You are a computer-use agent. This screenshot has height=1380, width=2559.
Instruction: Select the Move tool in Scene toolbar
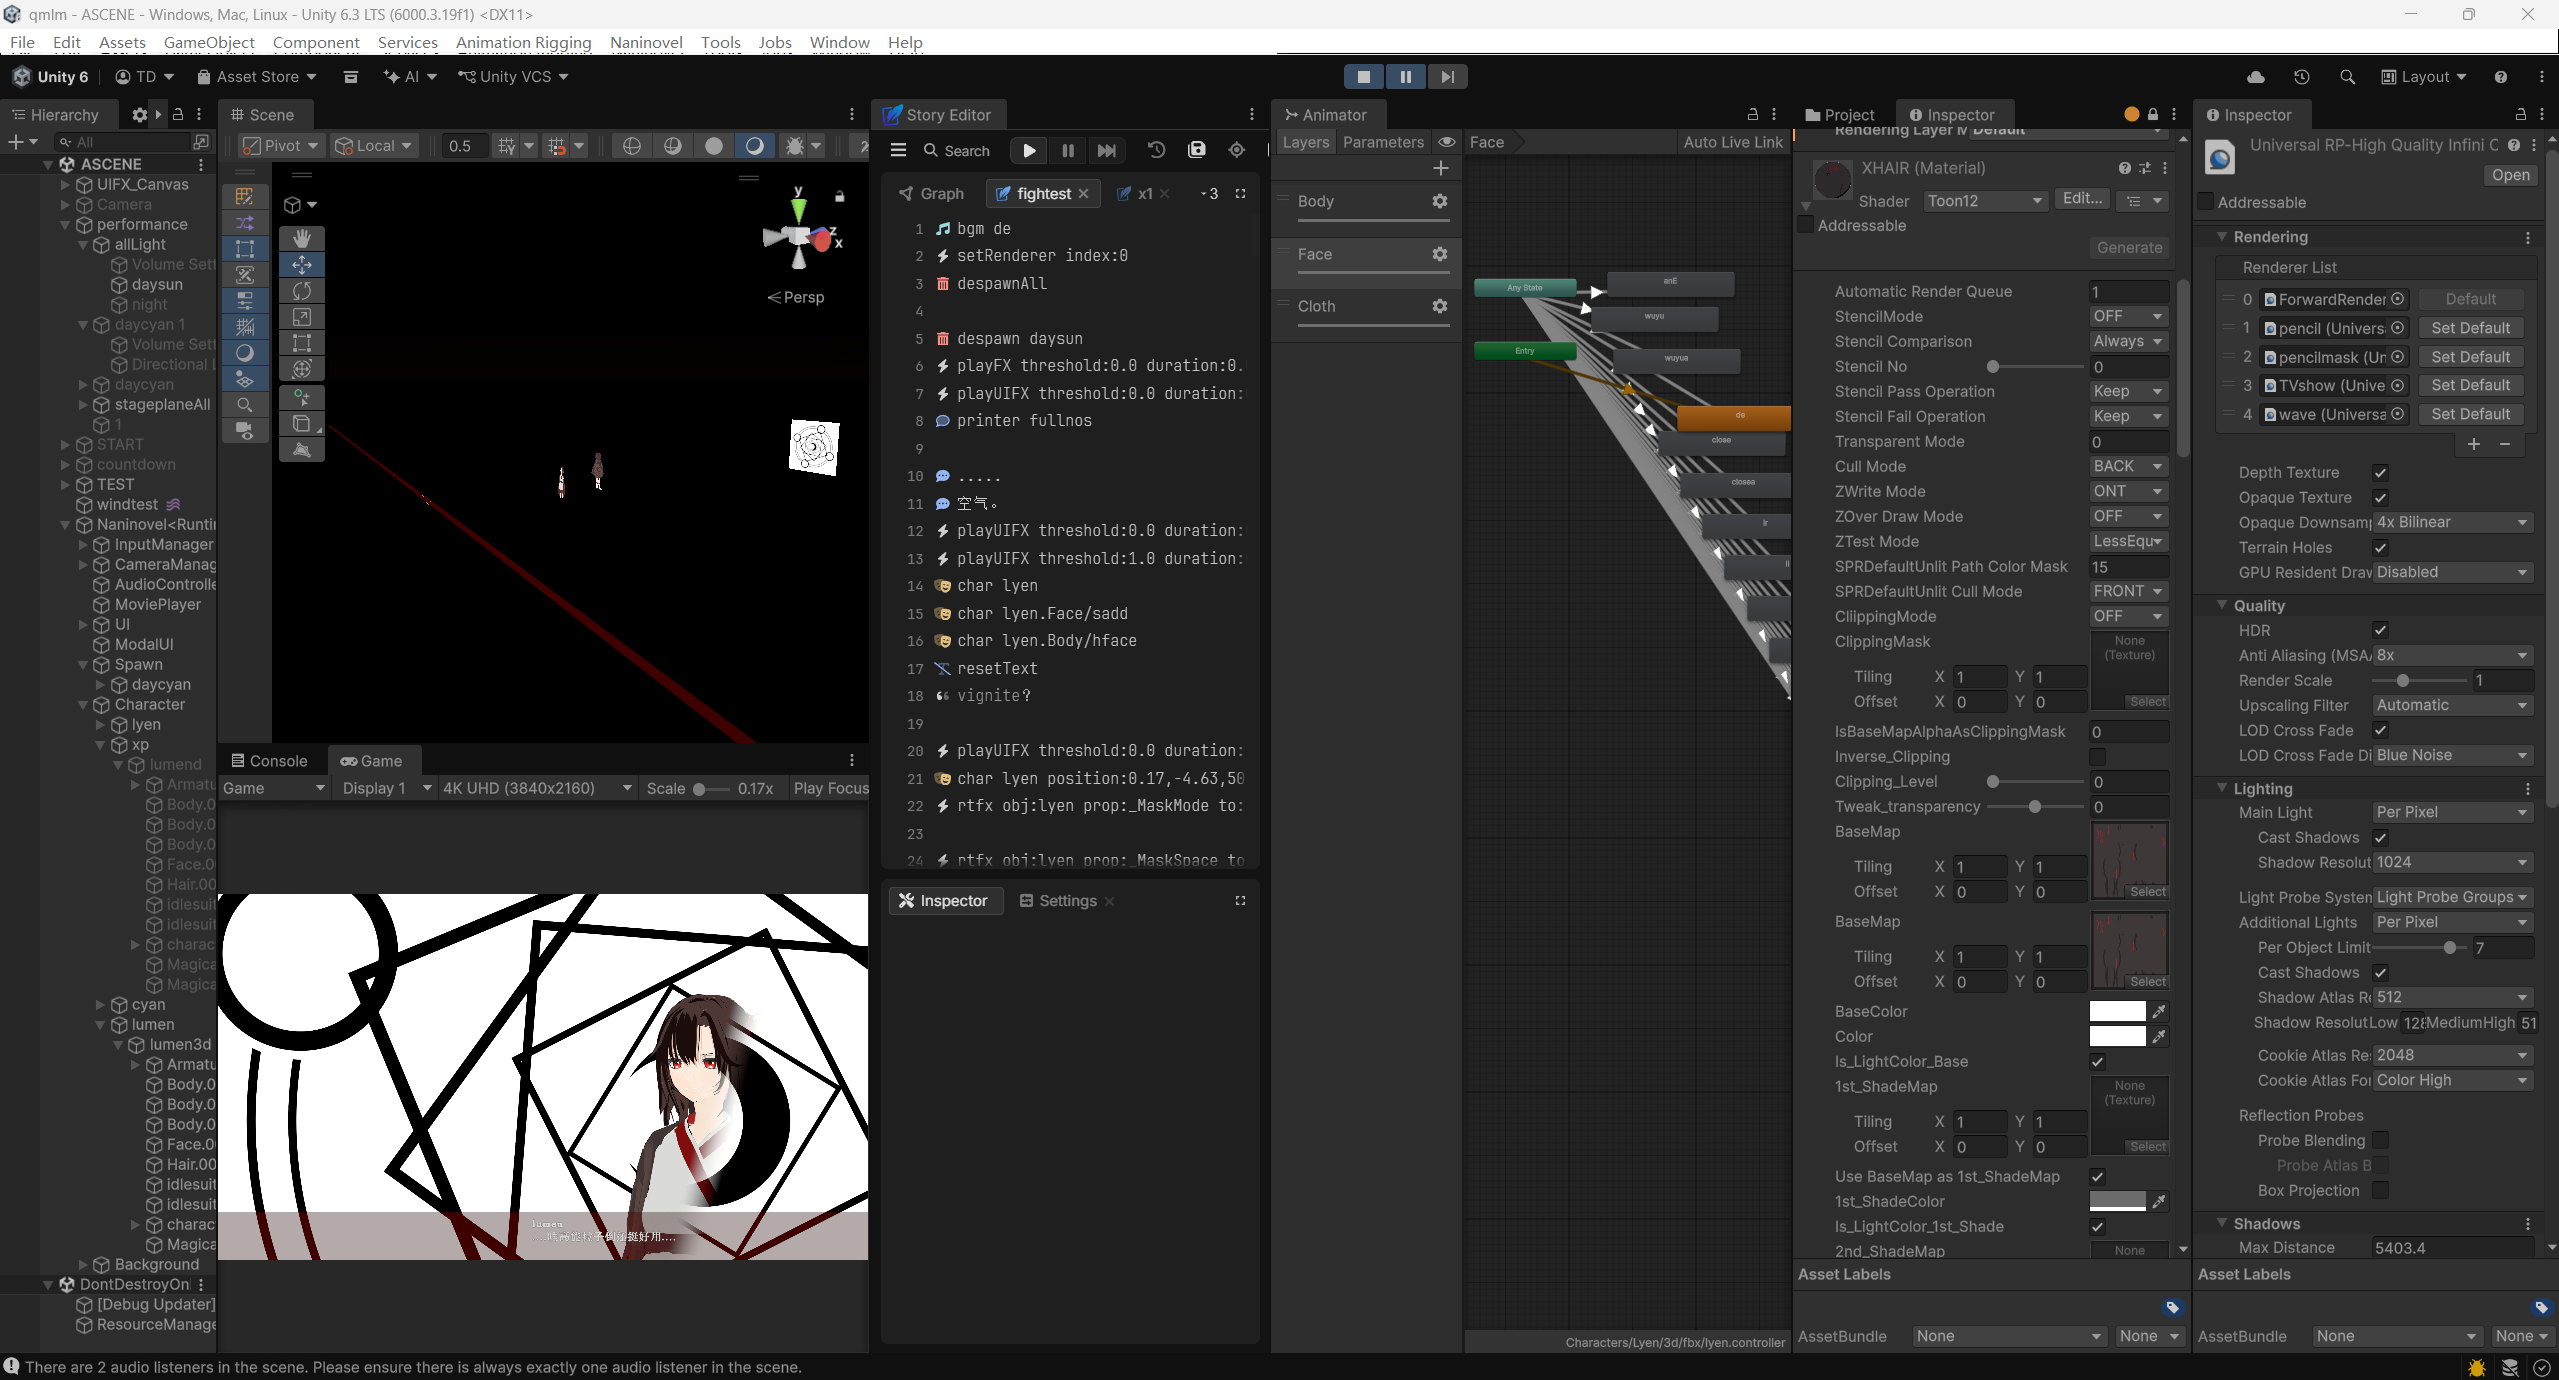pyautogui.click(x=302, y=264)
